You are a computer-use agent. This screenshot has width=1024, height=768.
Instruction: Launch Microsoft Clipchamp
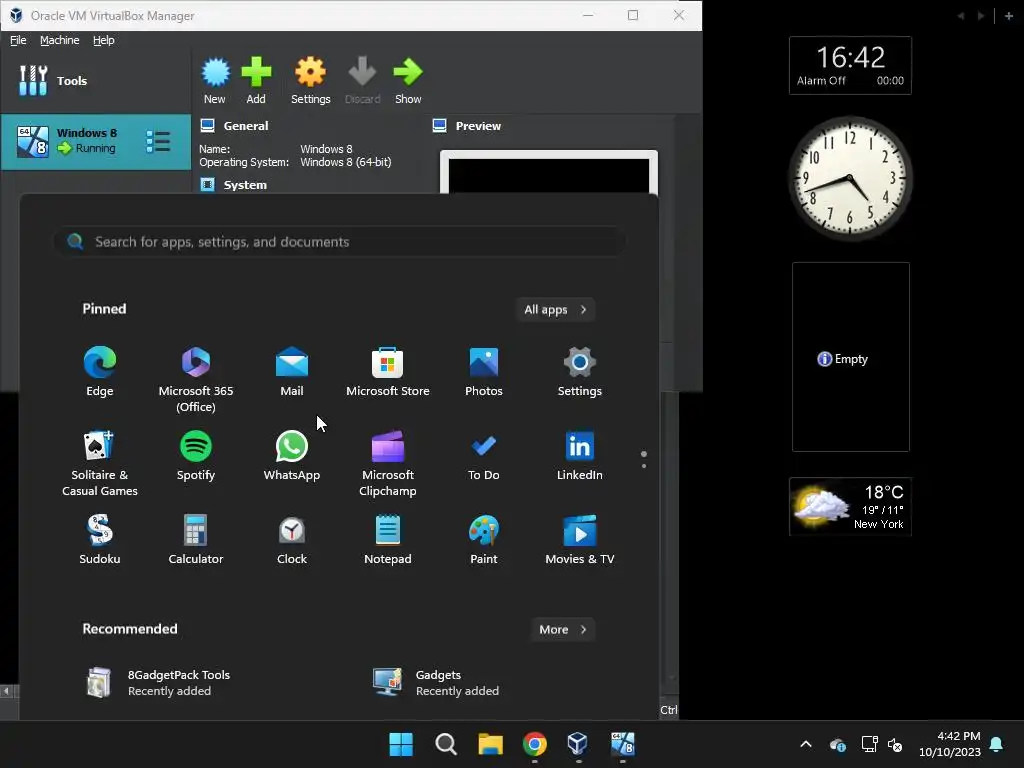pos(388,464)
